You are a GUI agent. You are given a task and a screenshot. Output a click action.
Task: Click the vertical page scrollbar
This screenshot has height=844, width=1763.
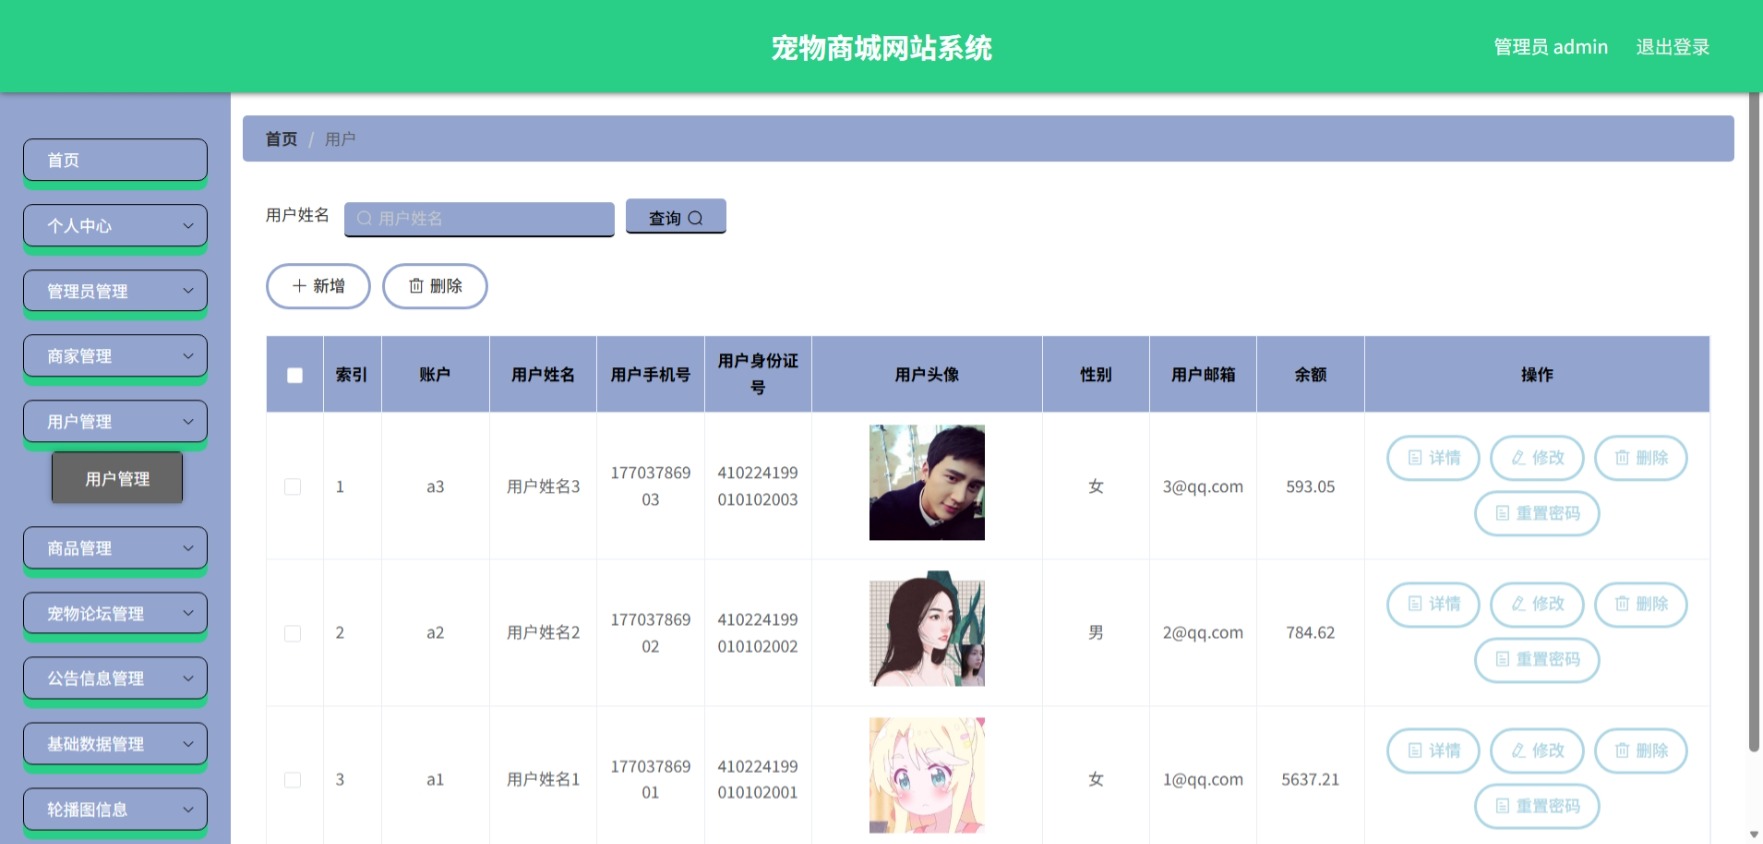tap(1754, 420)
